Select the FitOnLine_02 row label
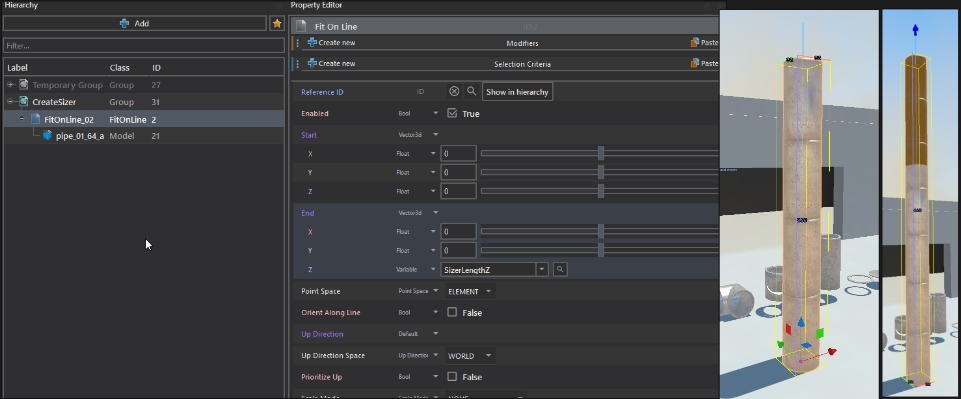Viewport: 961px width, 399px height. 69,119
